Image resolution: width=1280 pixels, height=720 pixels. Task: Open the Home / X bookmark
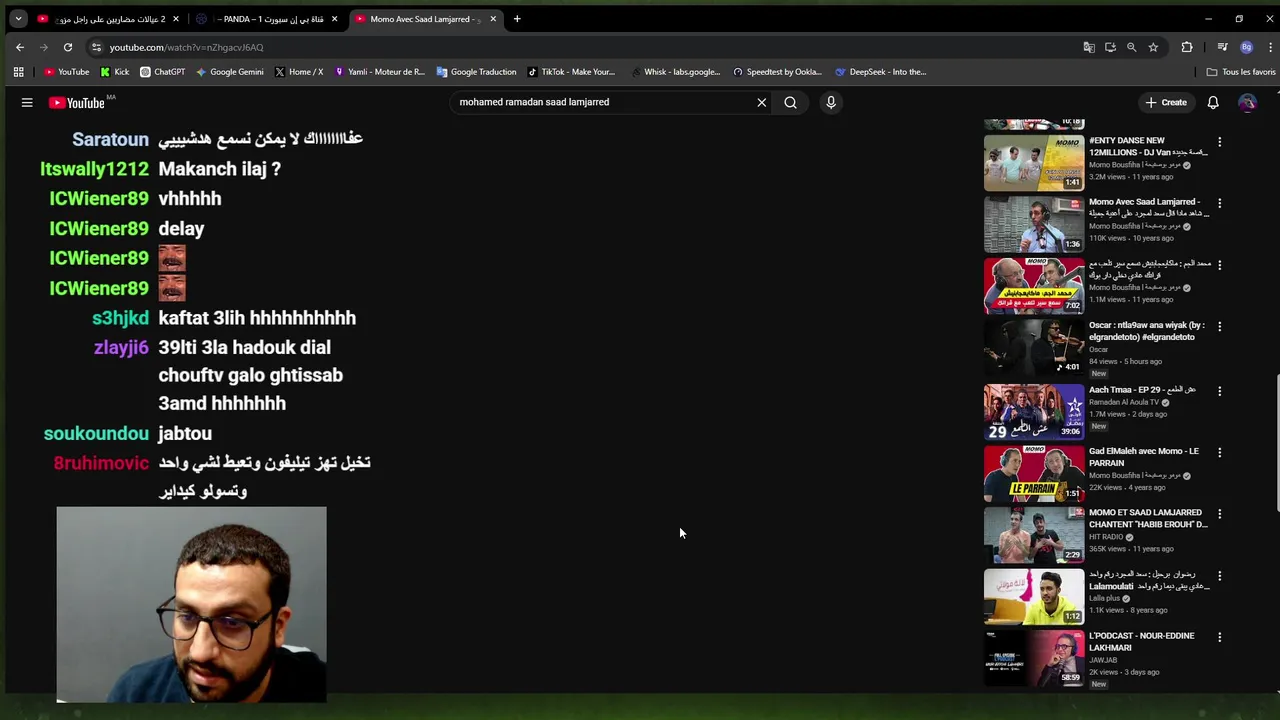pos(299,72)
